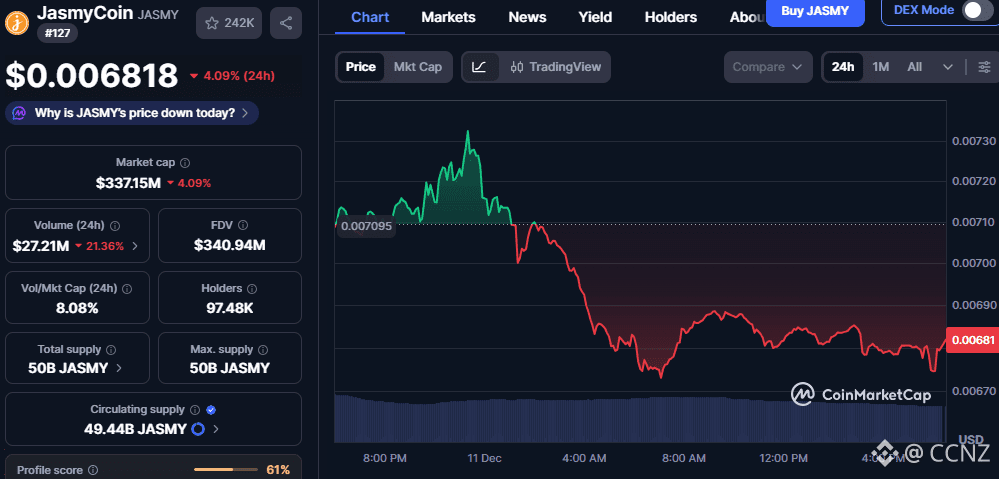Screen dimensions: 999x479
Task: Click Profile score progress bar
Action: pos(226,470)
